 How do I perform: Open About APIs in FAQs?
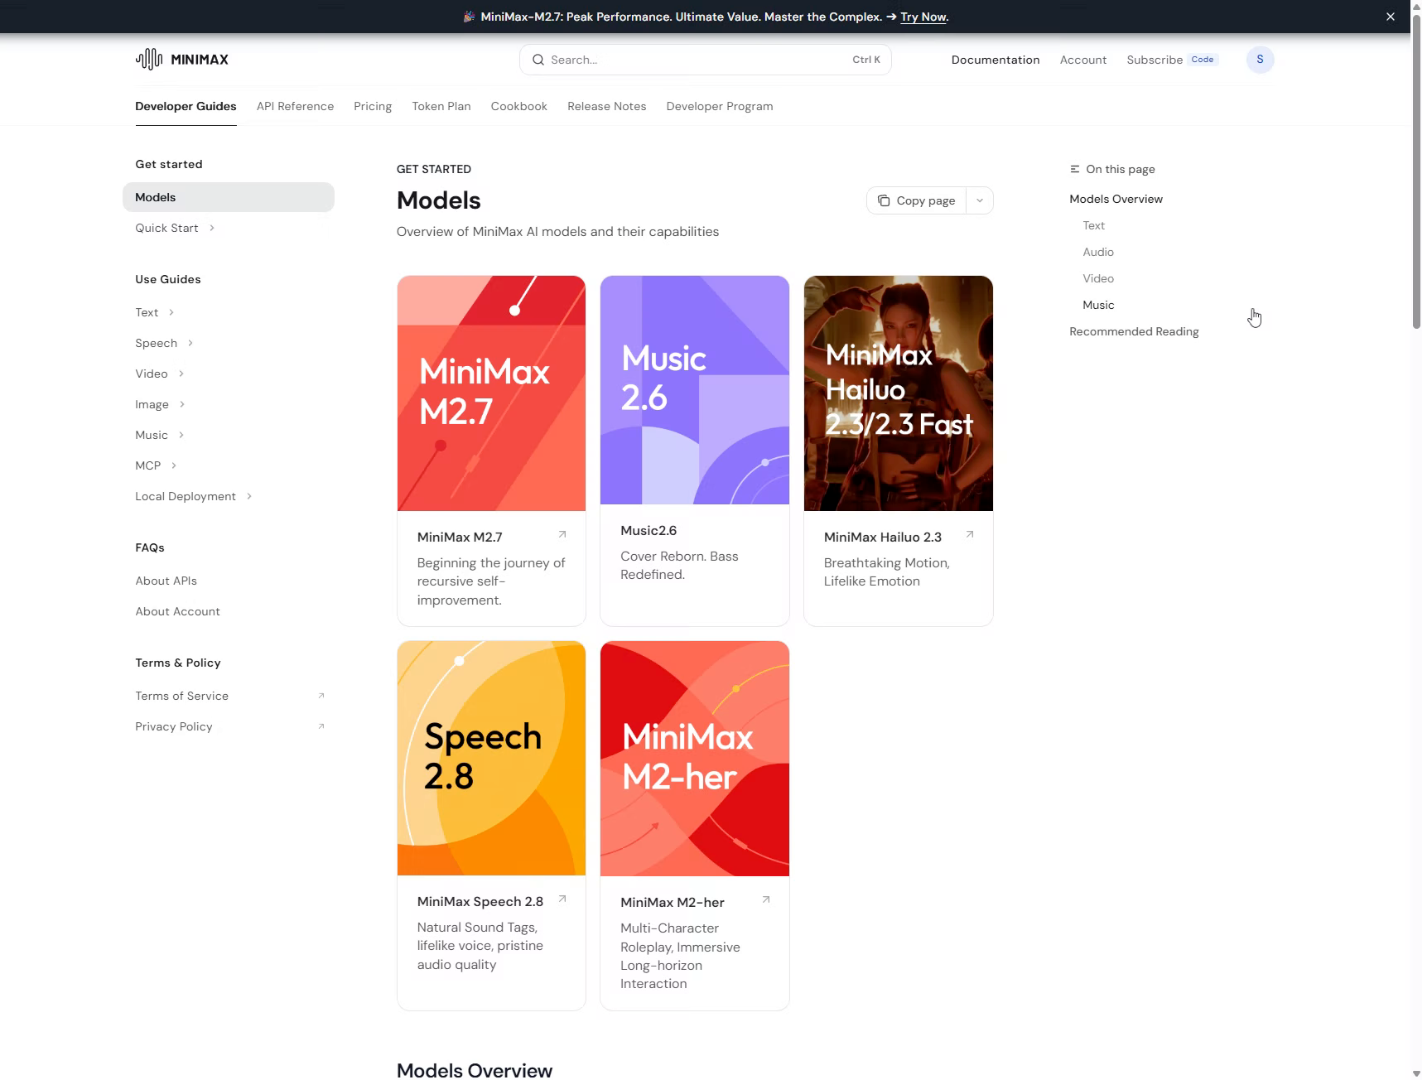[166, 581]
